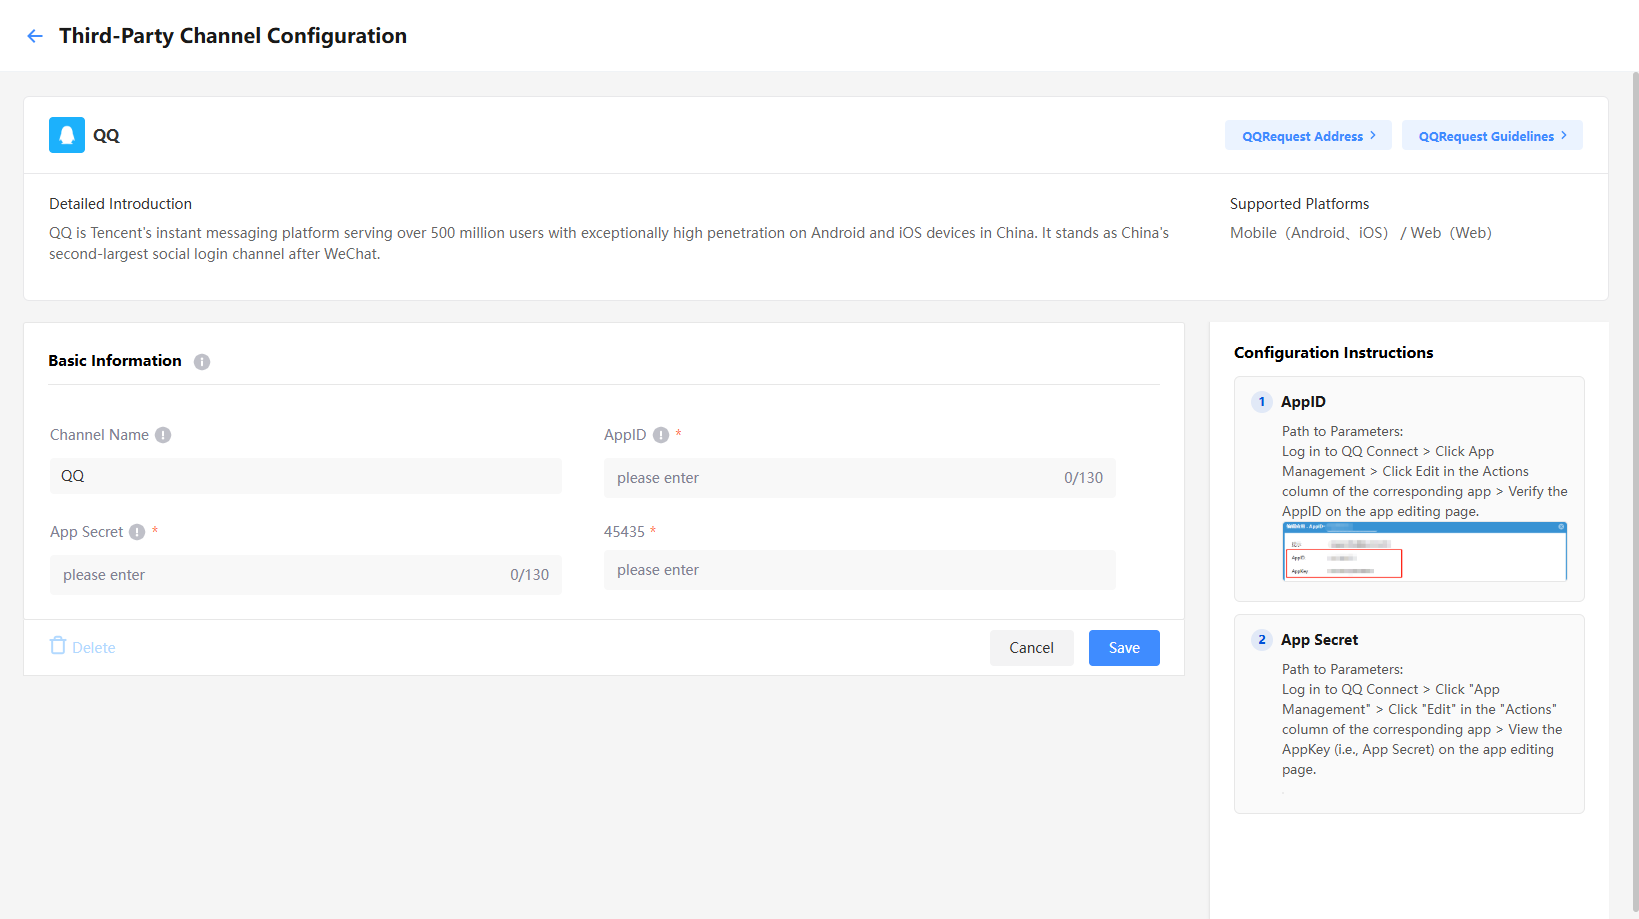Click the App Secret step 2 heading

pyautogui.click(x=1320, y=640)
